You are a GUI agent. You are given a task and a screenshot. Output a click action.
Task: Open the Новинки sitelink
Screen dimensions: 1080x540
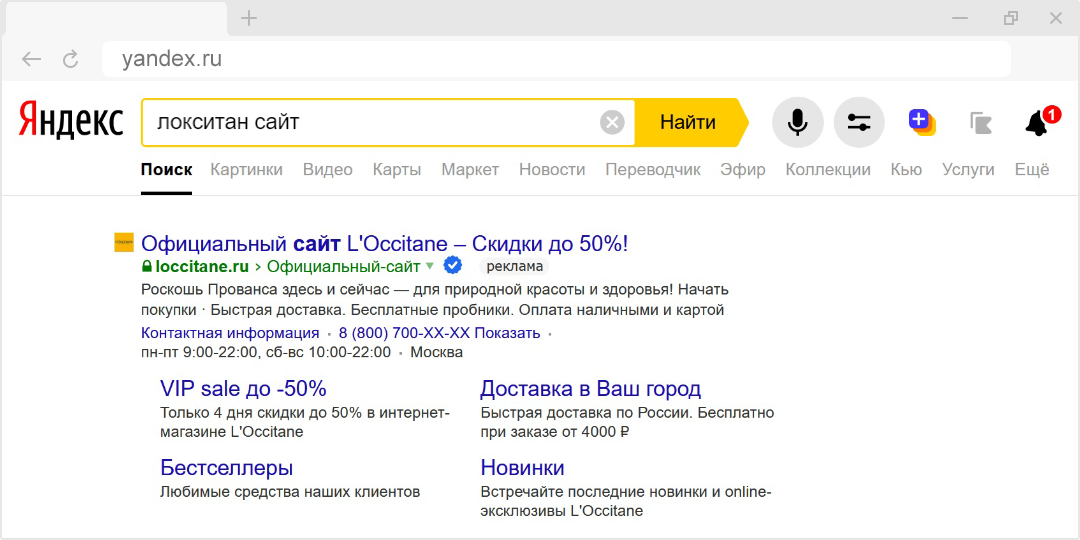point(523,468)
